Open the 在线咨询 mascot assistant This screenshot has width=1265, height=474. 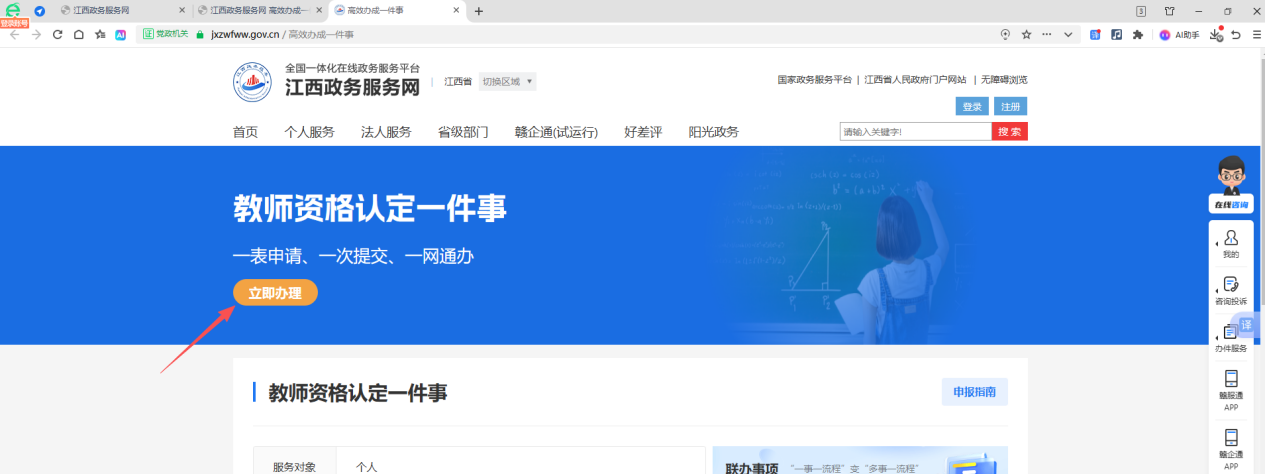click(x=1230, y=183)
